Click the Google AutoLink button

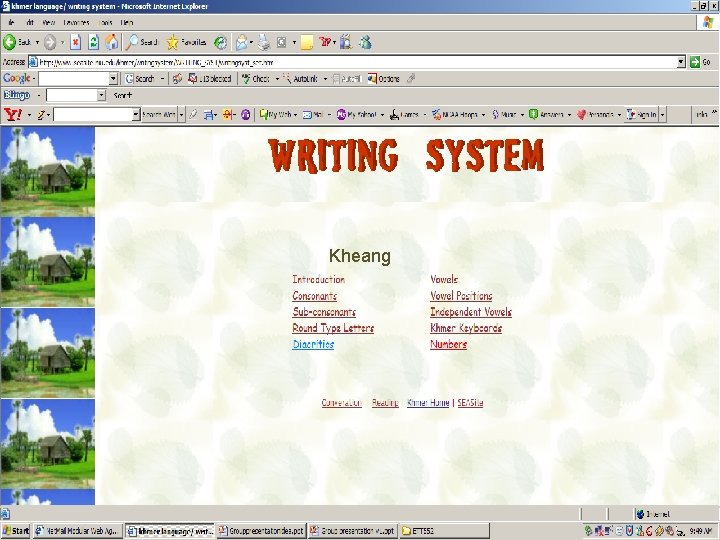[x=300, y=79]
